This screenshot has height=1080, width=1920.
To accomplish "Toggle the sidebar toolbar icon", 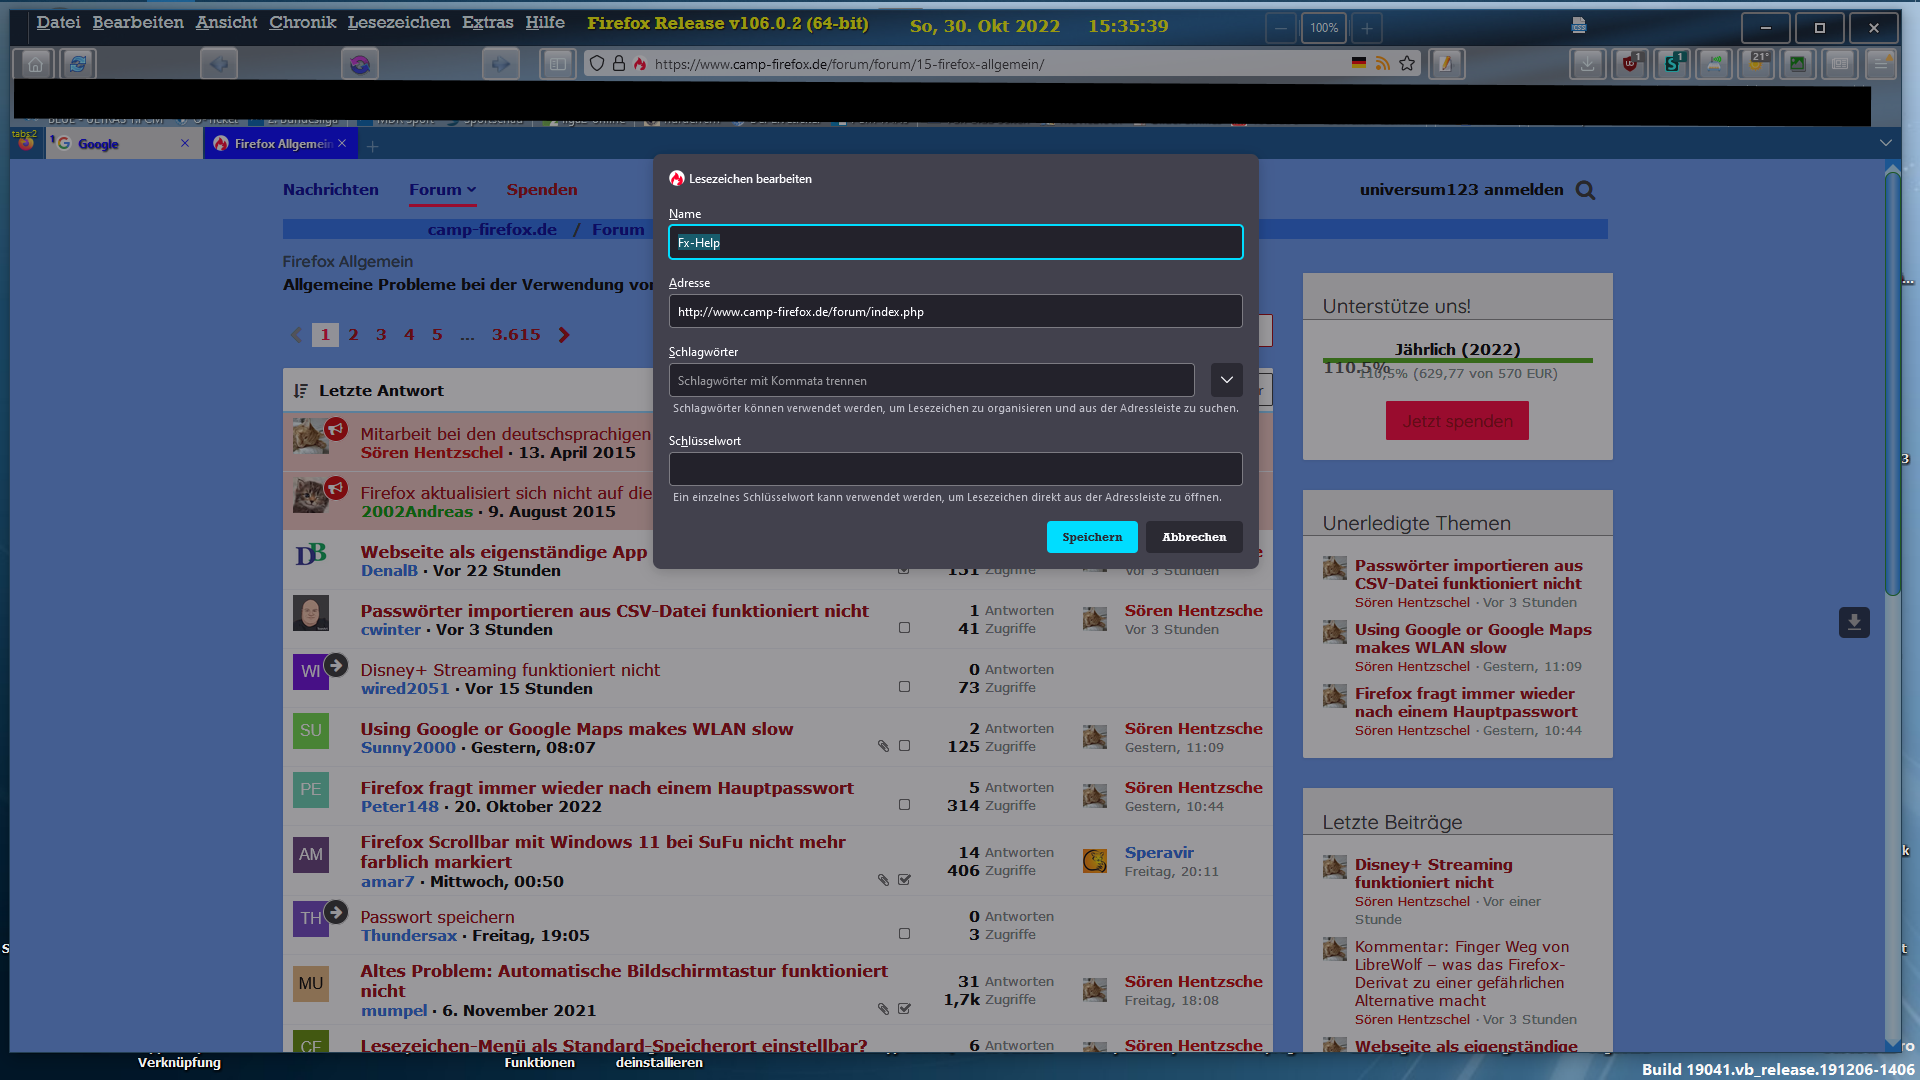I will (x=557, y=64).
